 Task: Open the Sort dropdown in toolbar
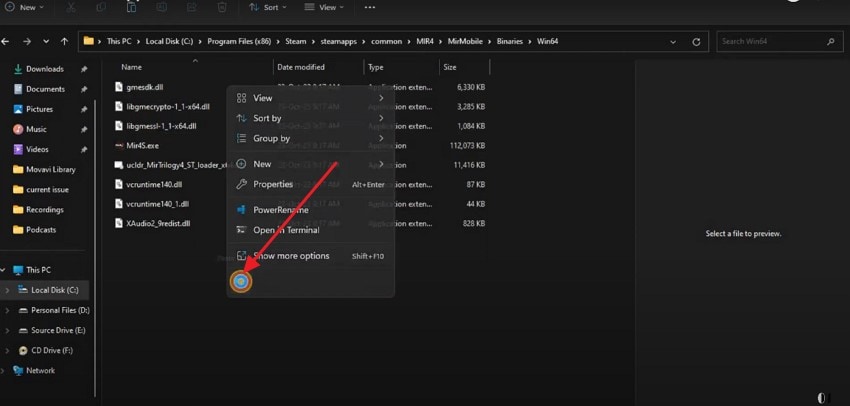click(268, 7)
